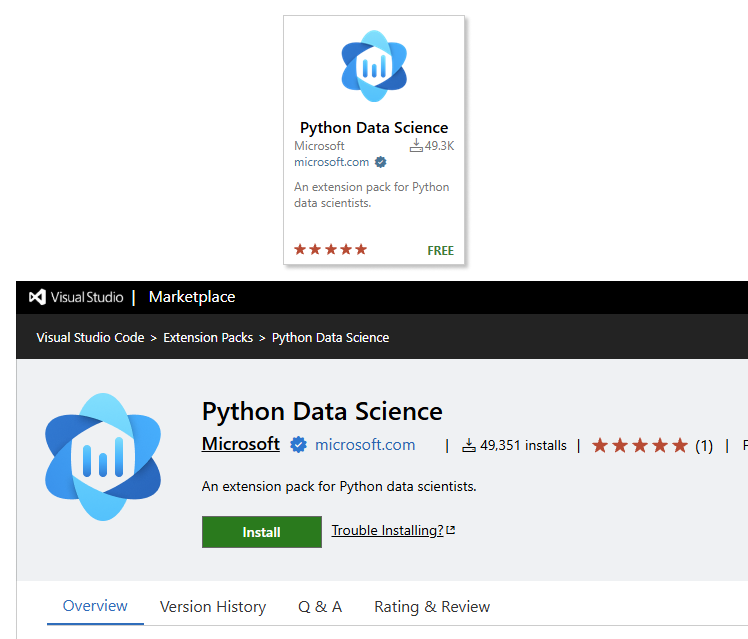748x639 pixels.
Task: Click the Python Data Science card logo
Action: tap(374, 66)
